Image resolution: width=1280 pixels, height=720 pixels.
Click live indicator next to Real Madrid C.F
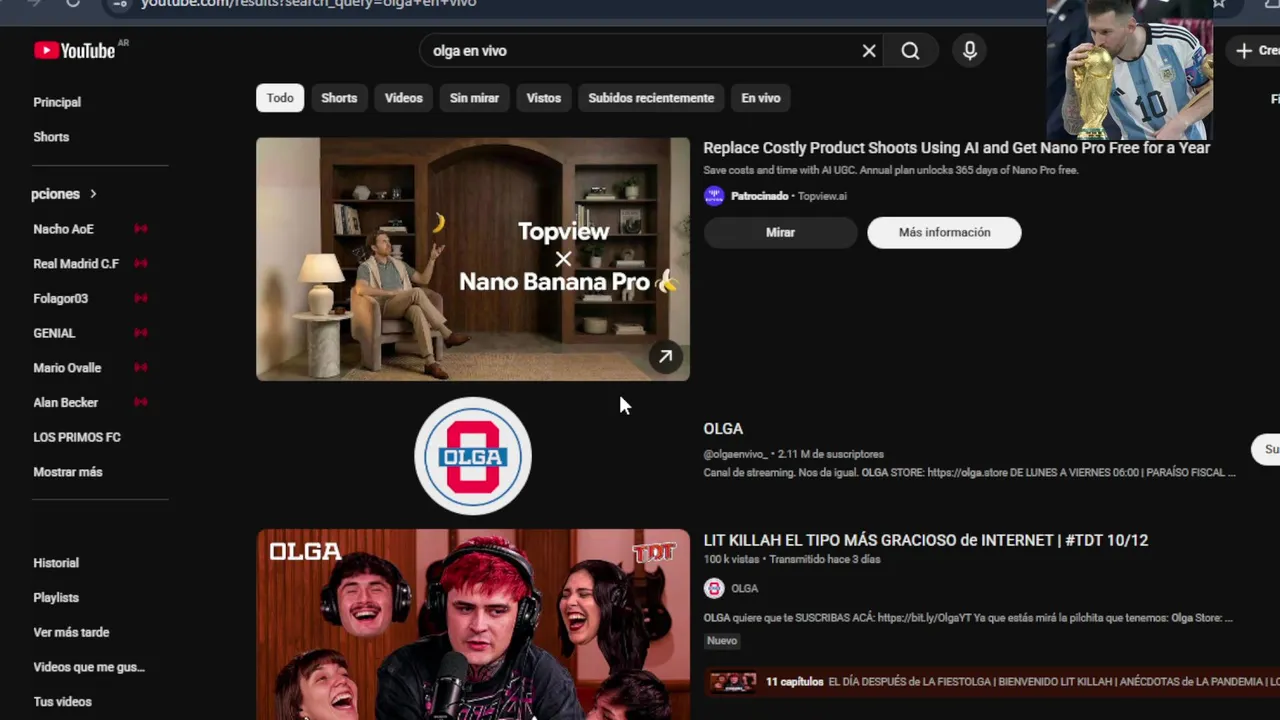141,264
